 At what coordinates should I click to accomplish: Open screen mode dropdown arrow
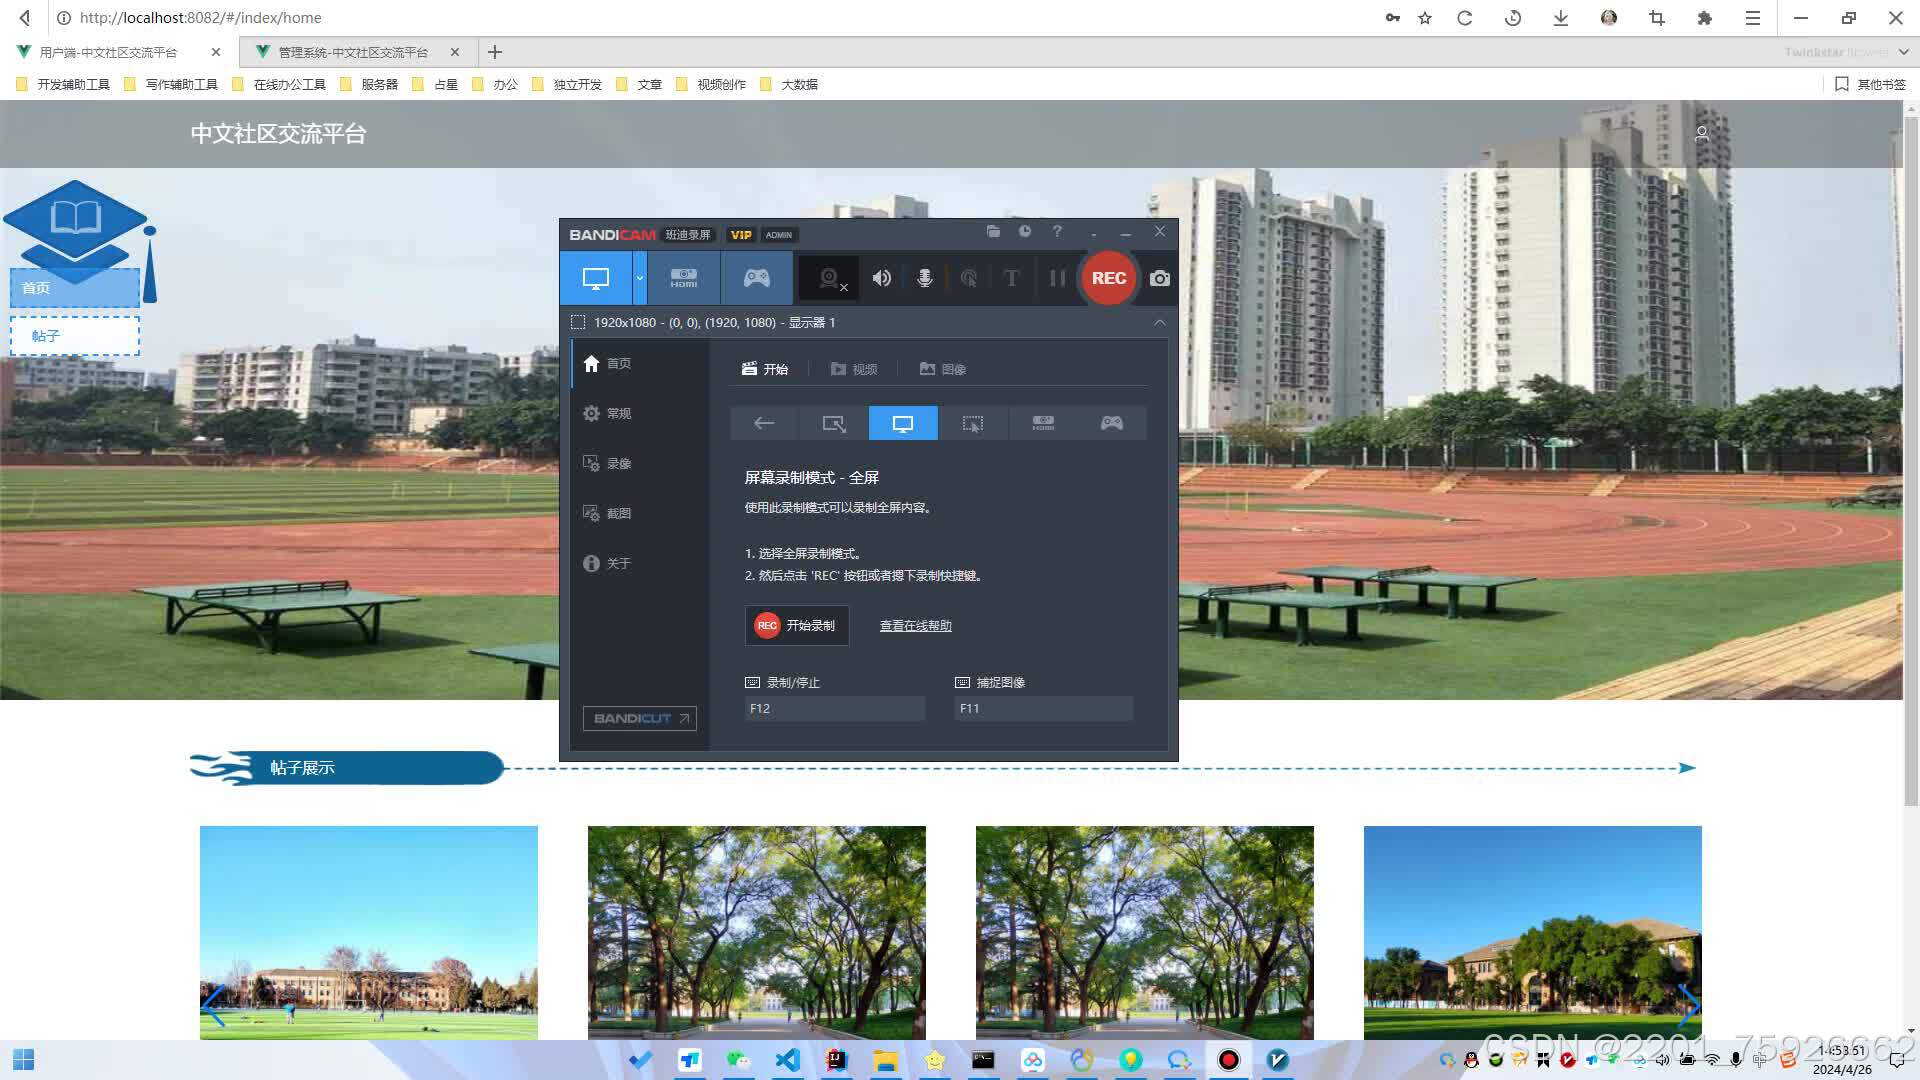(640, 278)
